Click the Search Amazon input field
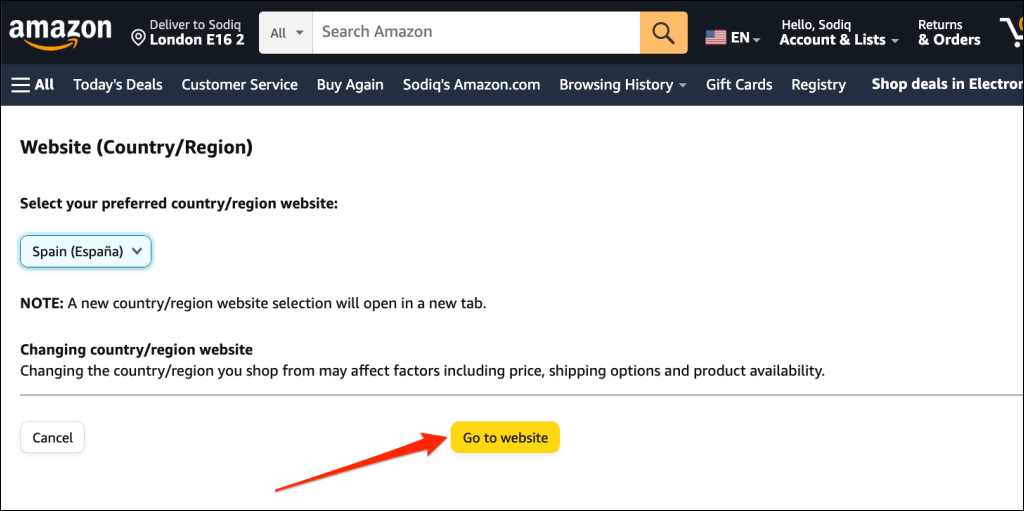Viewport: 1024px width, 511px height. [x=475, y=33]
